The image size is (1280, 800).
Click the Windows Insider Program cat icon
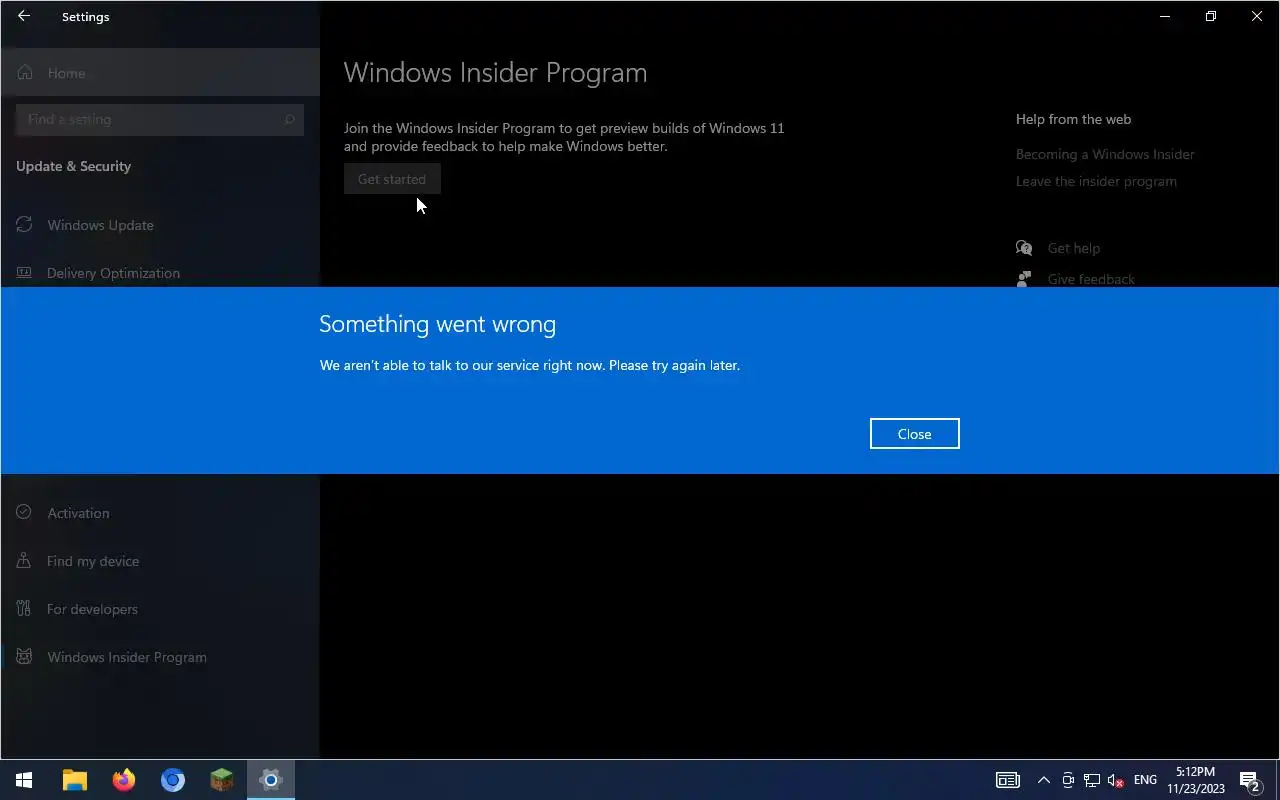pyautogui.click(x=24, y=657)
